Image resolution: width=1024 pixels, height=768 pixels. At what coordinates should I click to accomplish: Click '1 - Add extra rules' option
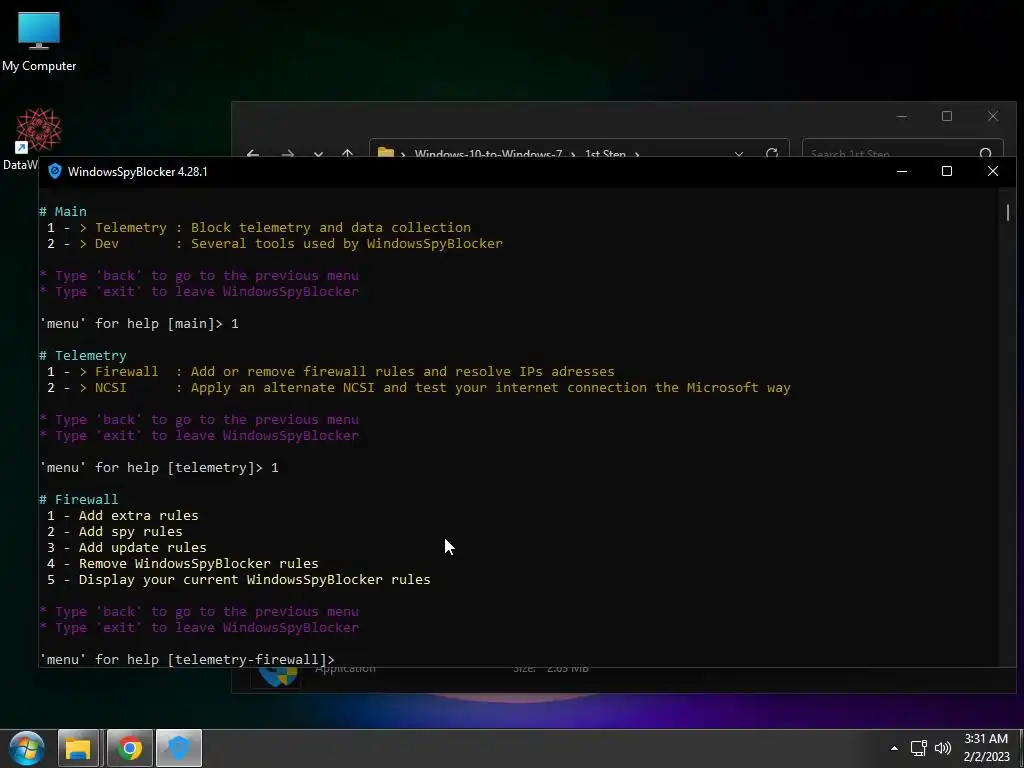123,515
